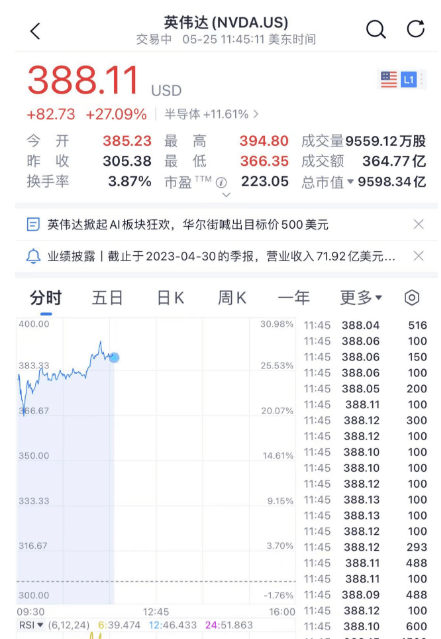Dismiss the 业绩披露 notification banner

tap(419, 256)
